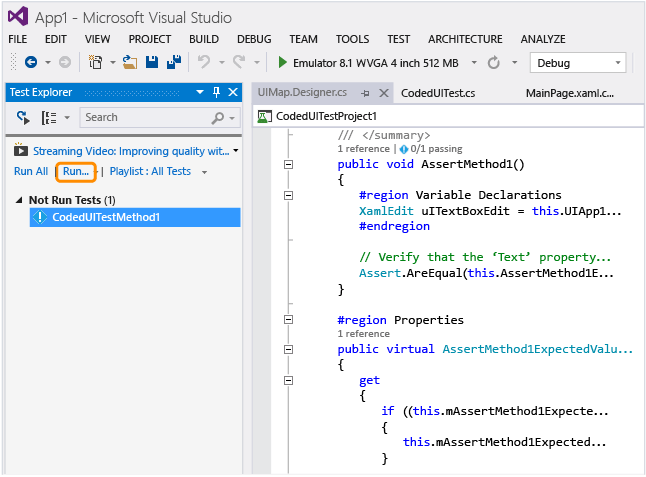646x477 pixels.
Task: Click the Run All link
Action: coord(31,171)
